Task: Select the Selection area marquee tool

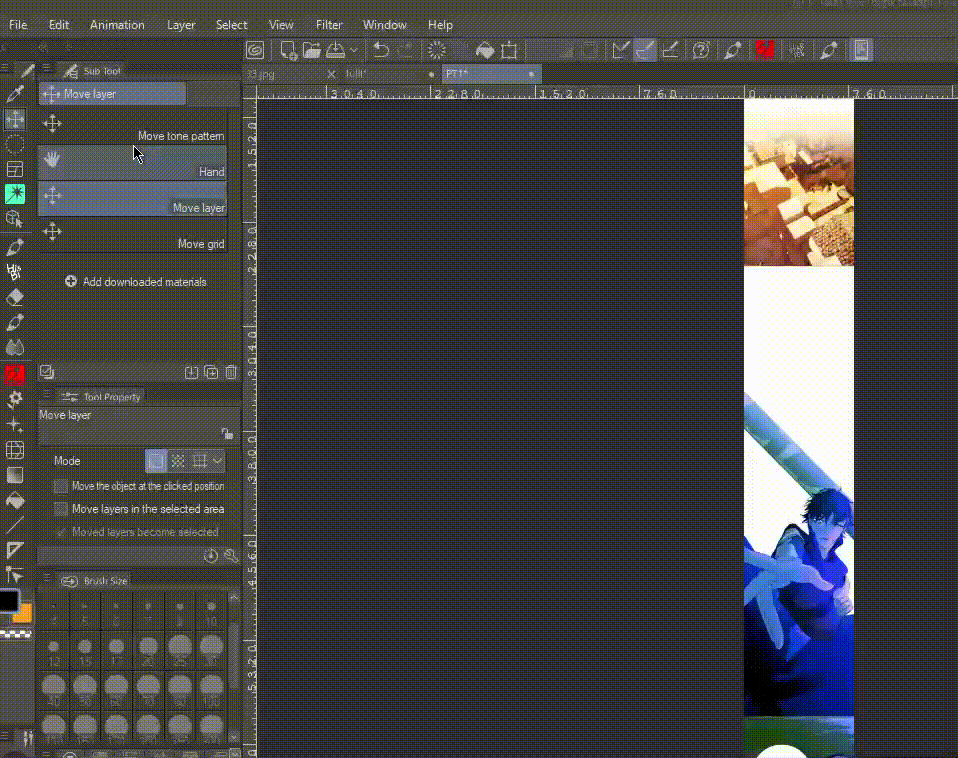Action: tap(15, 144)
